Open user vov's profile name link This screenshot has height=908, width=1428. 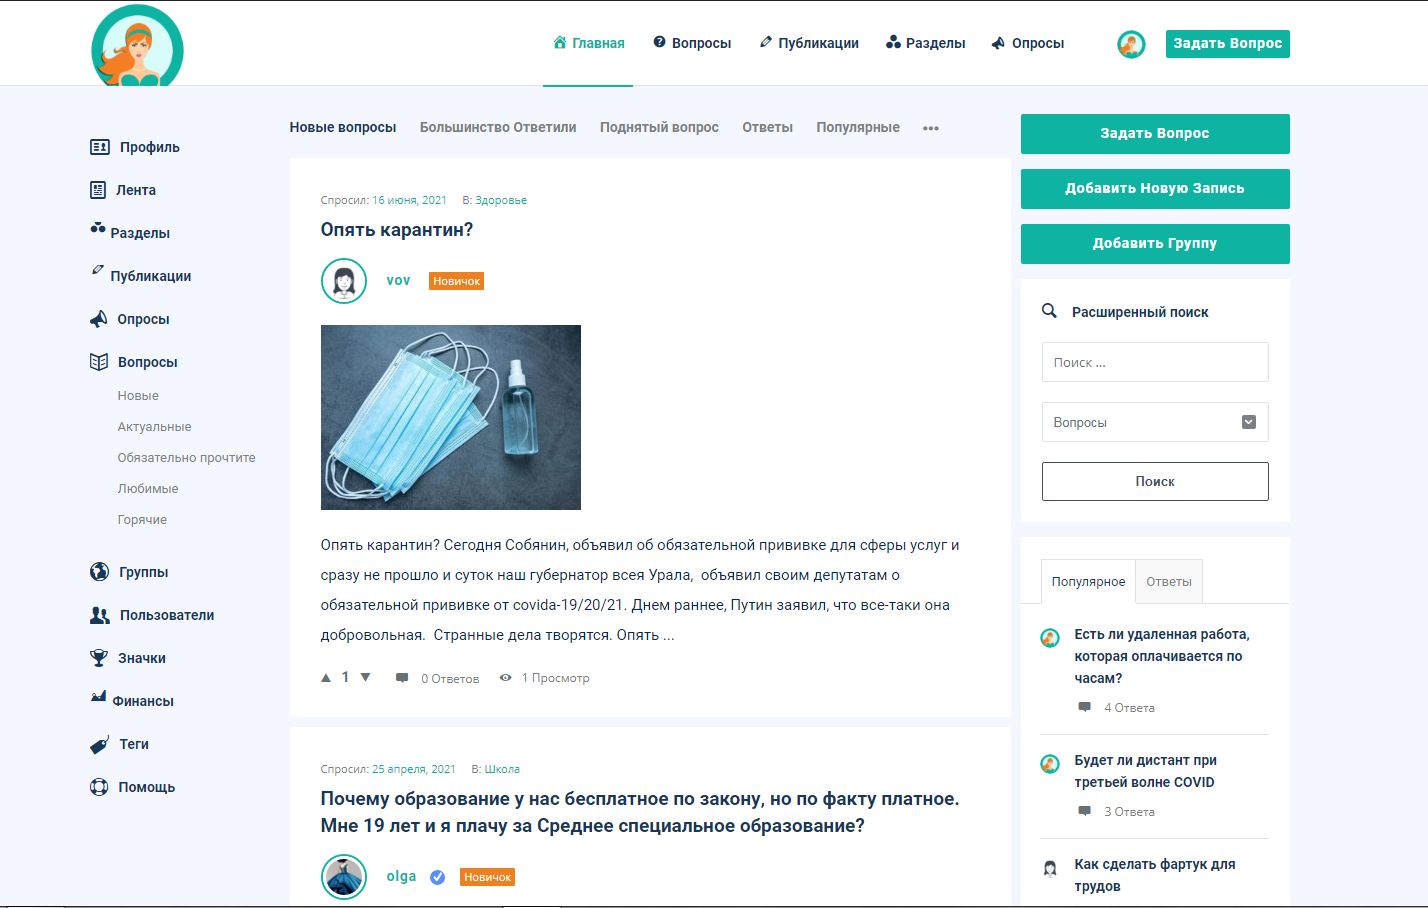(x=398, y=281)
